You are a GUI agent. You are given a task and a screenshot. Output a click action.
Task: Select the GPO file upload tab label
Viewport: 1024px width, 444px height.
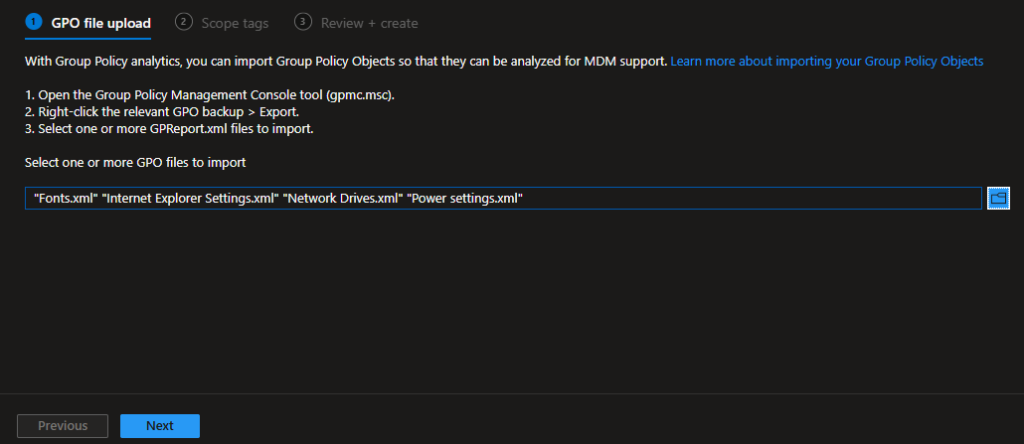(101, 23)
